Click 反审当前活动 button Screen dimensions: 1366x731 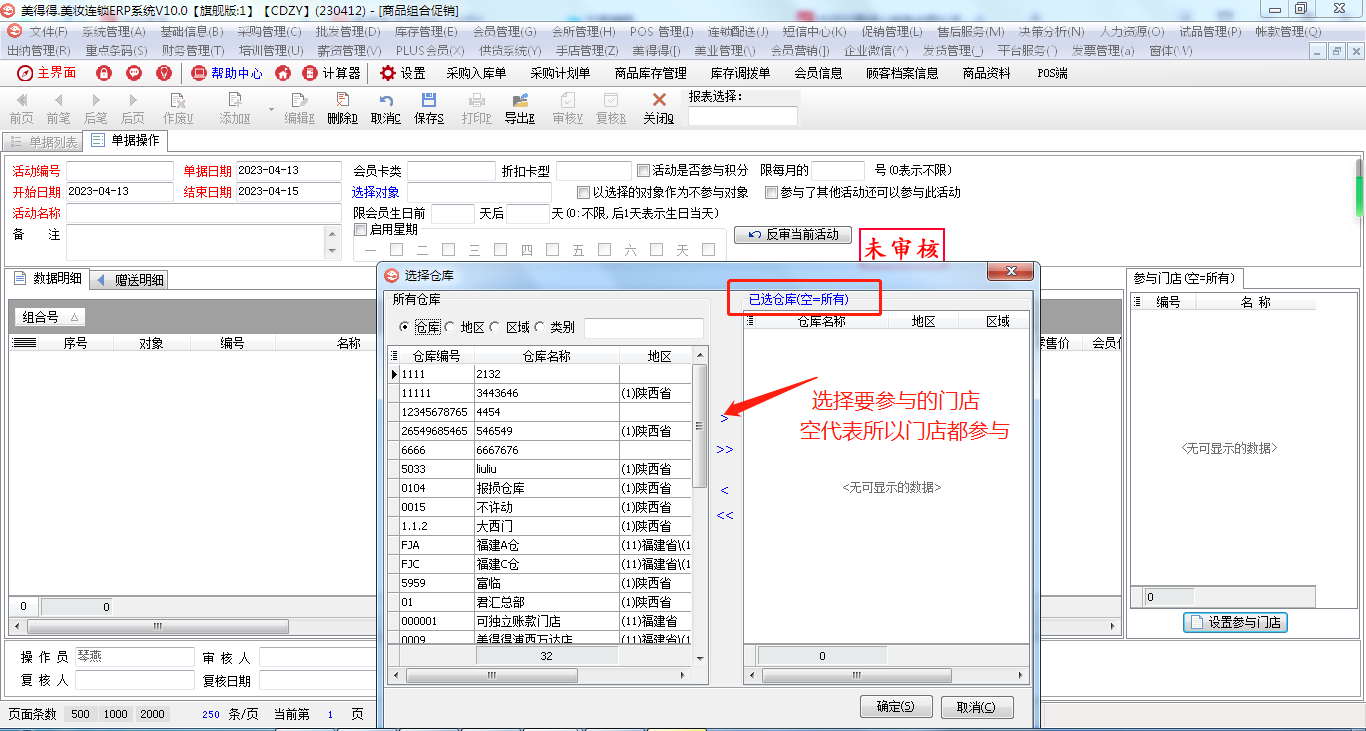(x=793, y=235)
